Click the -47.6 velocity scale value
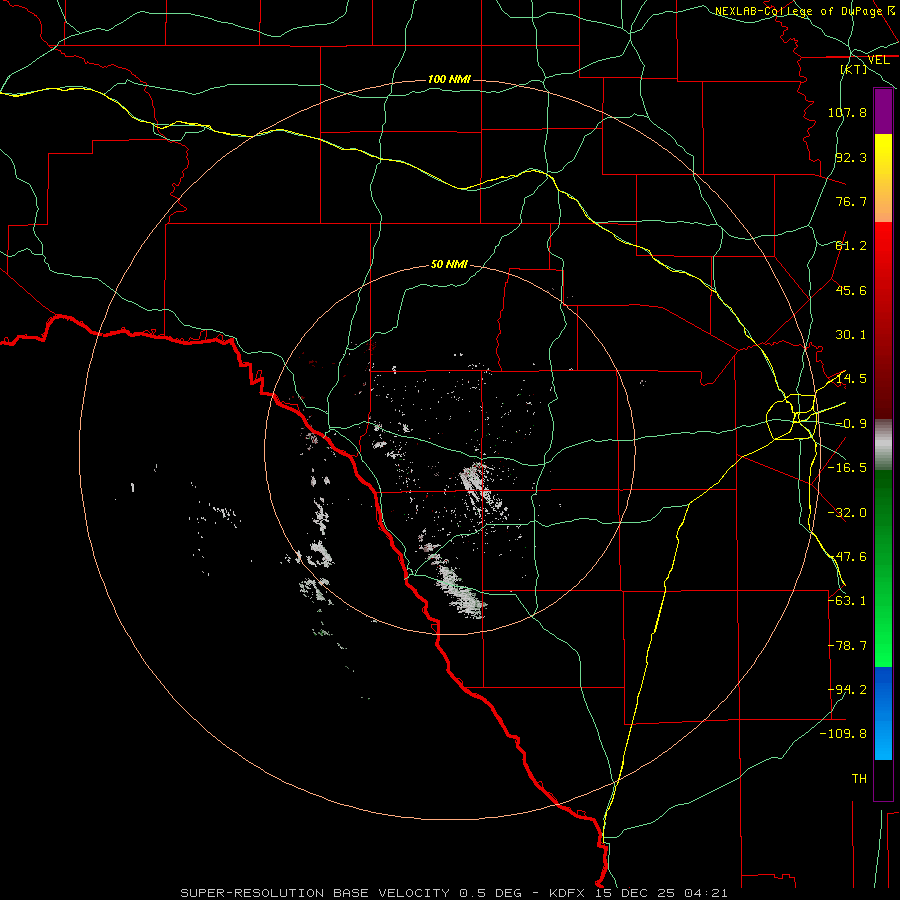Viewport: 900px width, 900px height. coord(847,557)
